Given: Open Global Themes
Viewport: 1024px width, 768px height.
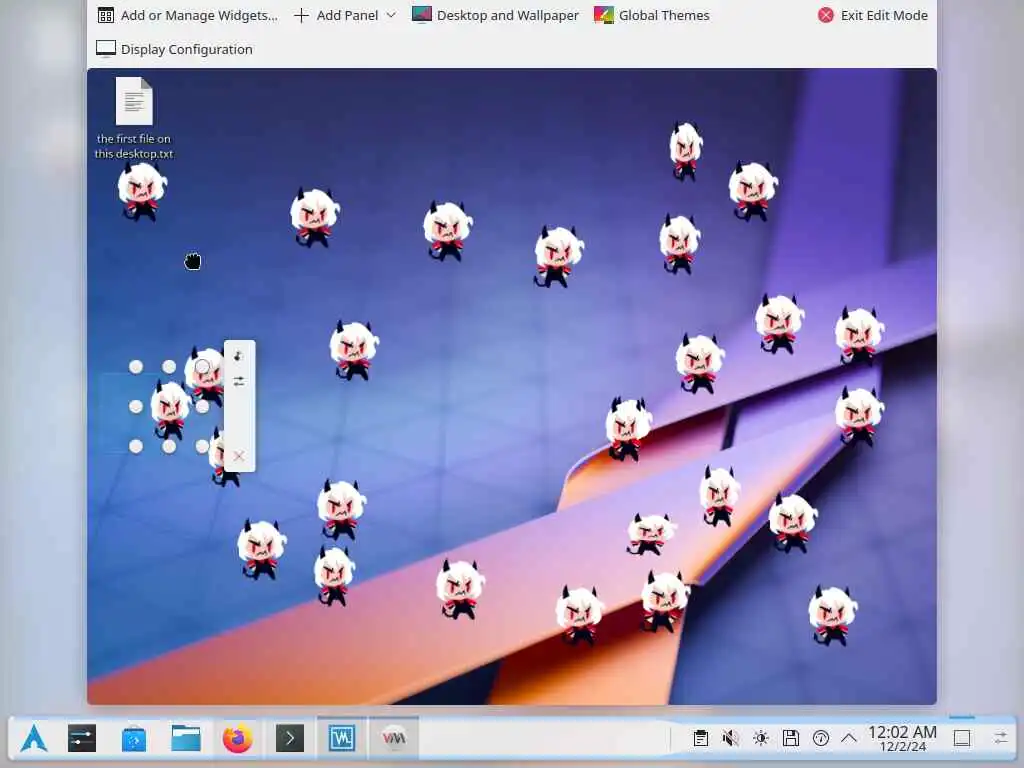Looking at the screenshot, I should tap(651, 15).
